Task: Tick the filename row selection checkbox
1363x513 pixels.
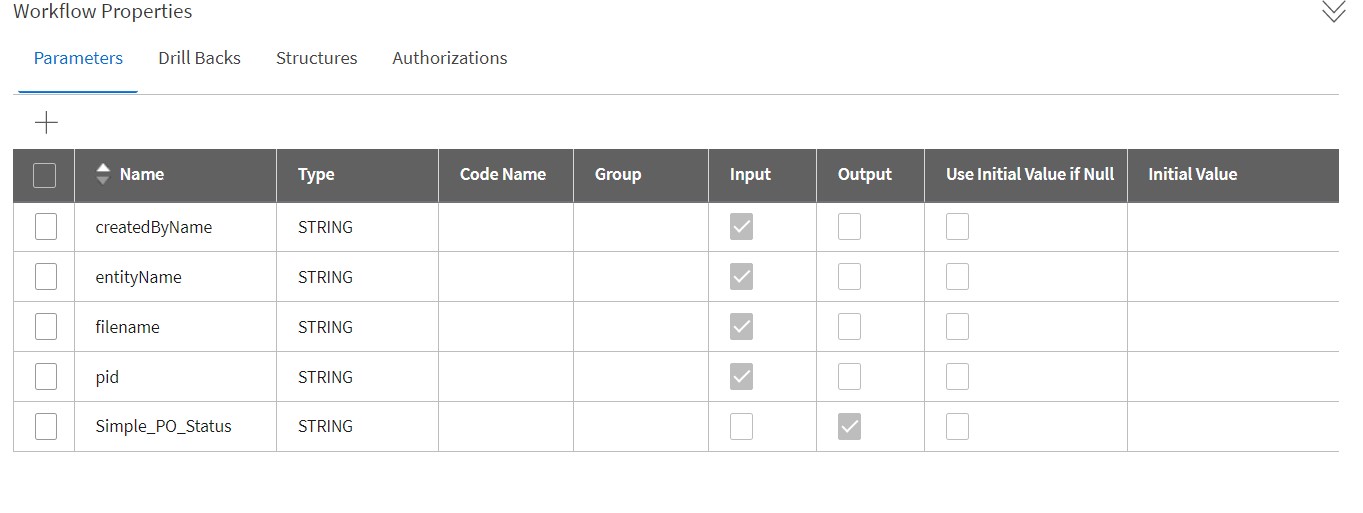Action: 46,327
